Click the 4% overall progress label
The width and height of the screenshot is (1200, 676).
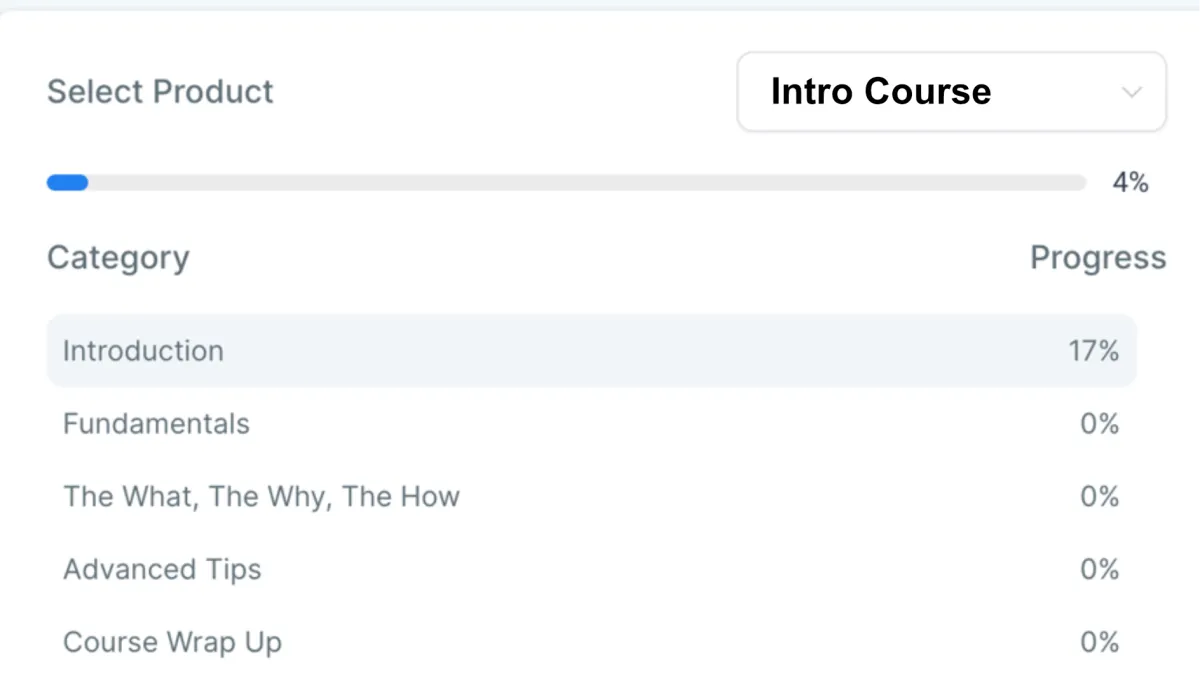coord(1130,183)
